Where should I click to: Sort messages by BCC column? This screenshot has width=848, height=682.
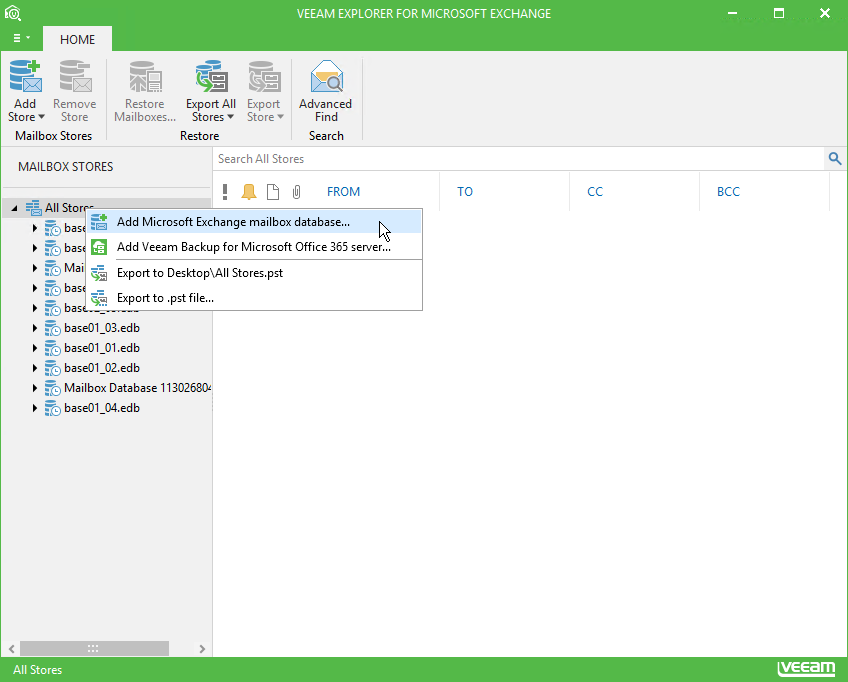(x=728, y=191)
